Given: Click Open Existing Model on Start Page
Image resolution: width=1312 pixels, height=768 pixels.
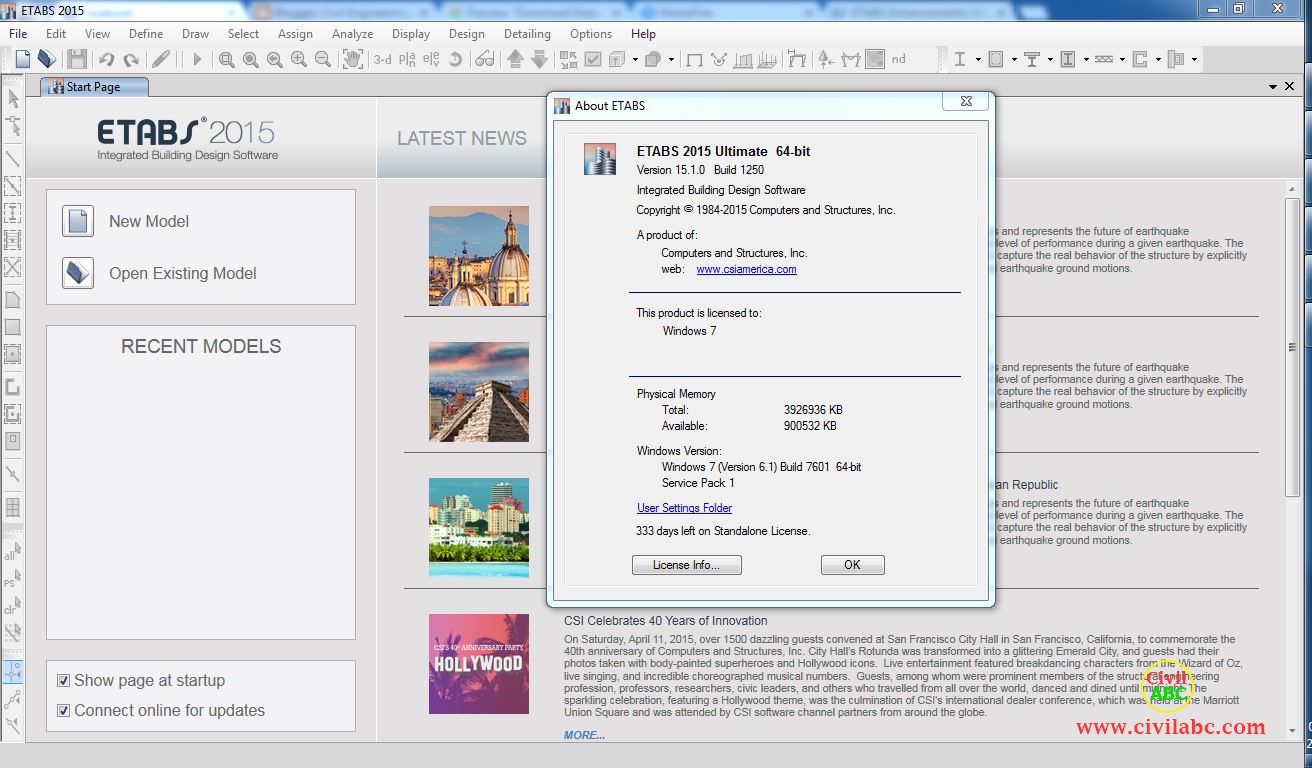Looking at the screenshot, I should pyautogui.click(x=159, y=273).
